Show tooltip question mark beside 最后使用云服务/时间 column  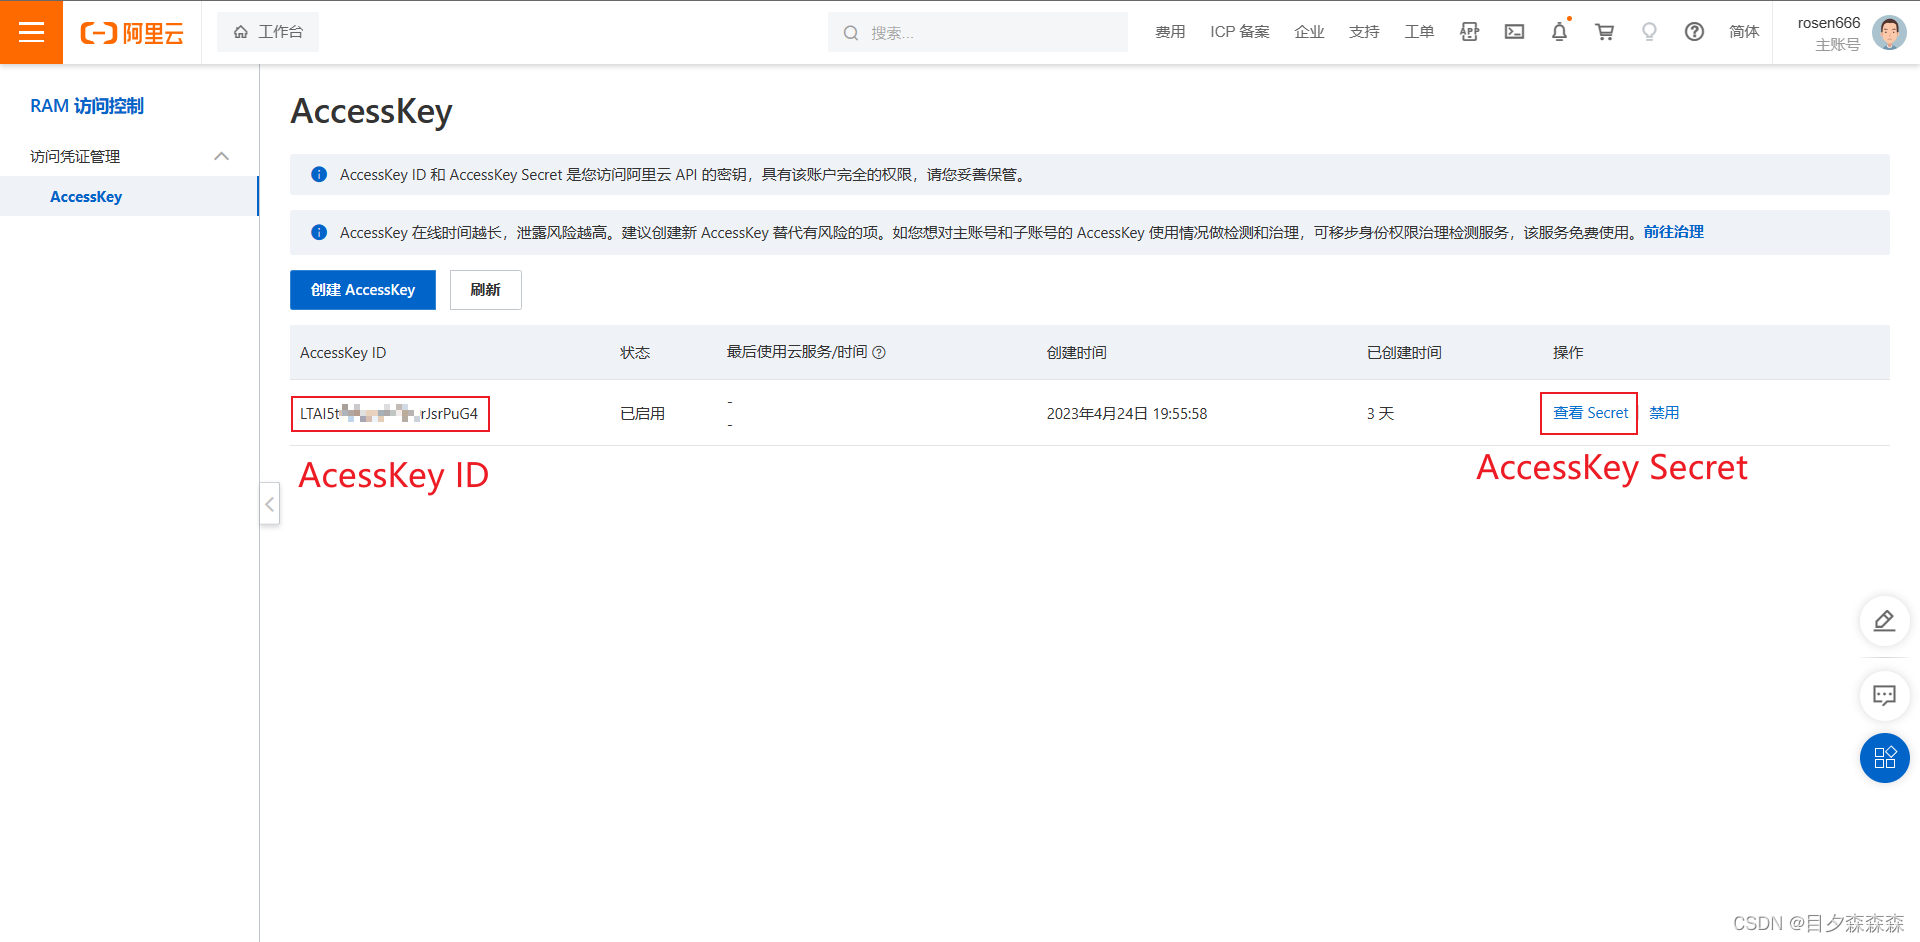(x=879, y=353)
